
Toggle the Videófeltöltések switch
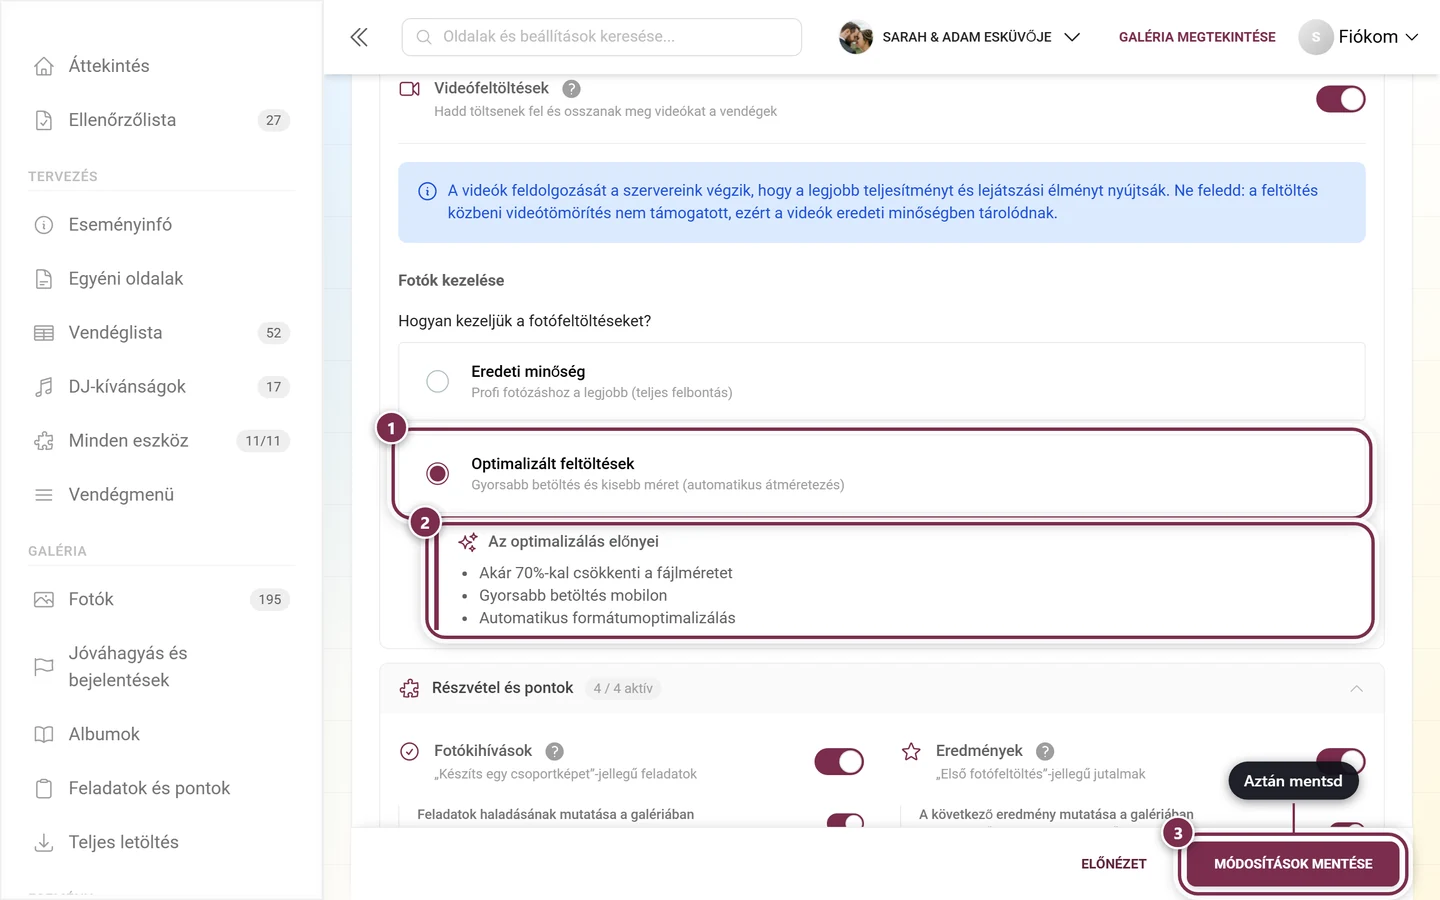[x=1341, y=99]
